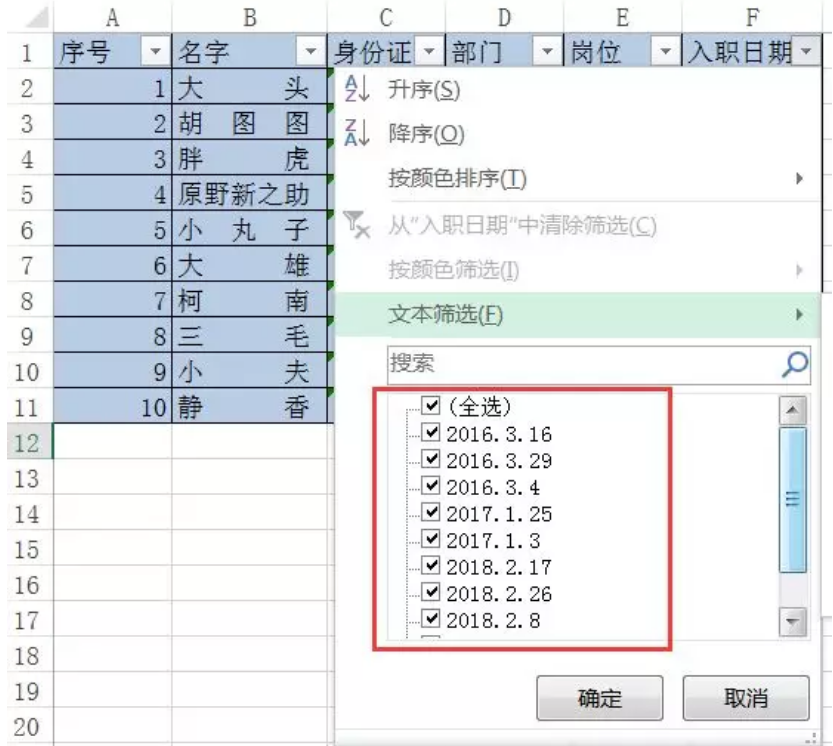Image resolution: width=833 pixels, height=746 pixels.
Task: Select column E header
Action: pos(622,18)
